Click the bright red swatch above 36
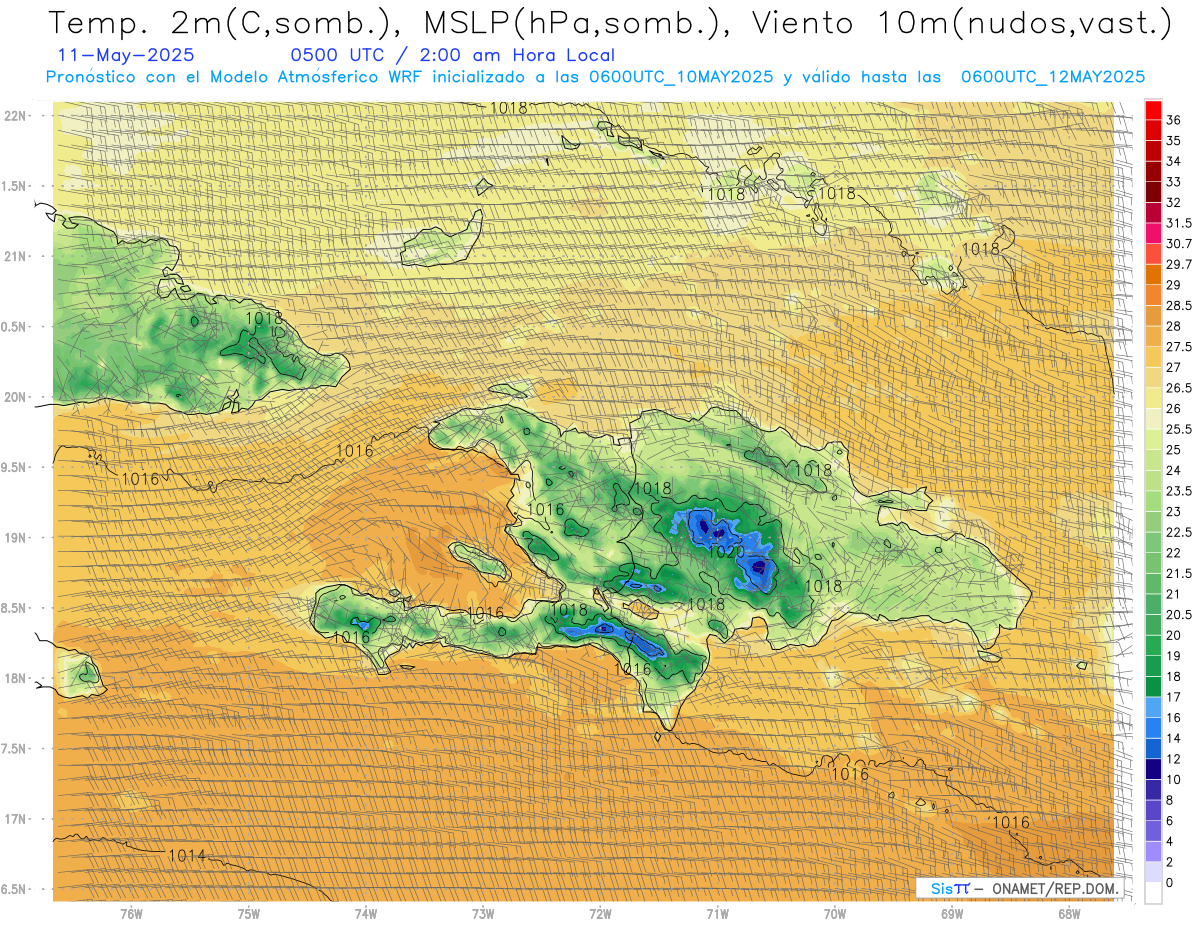The image size is (1200, 927). (1153, 109)
